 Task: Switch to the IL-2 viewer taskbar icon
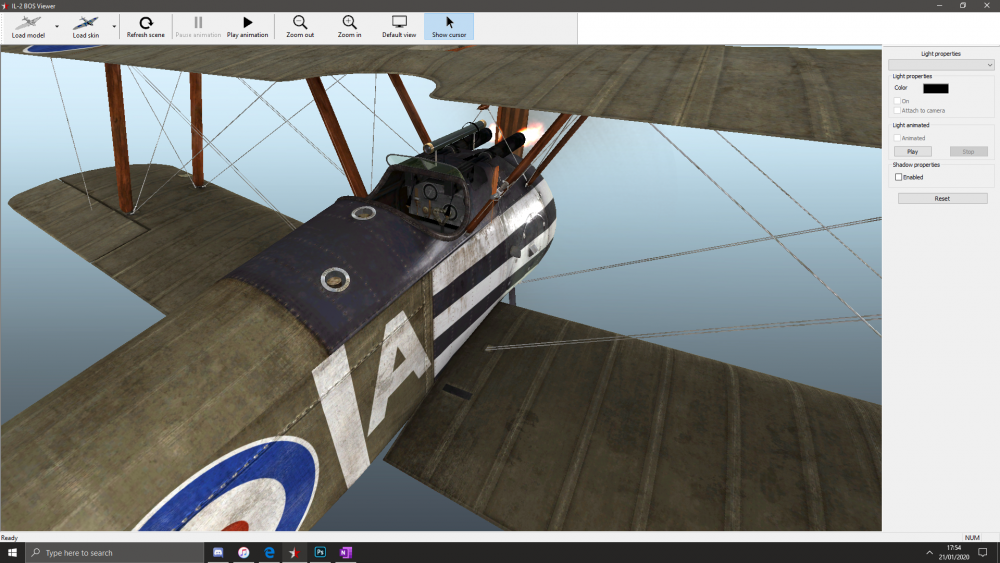(295, 553)
